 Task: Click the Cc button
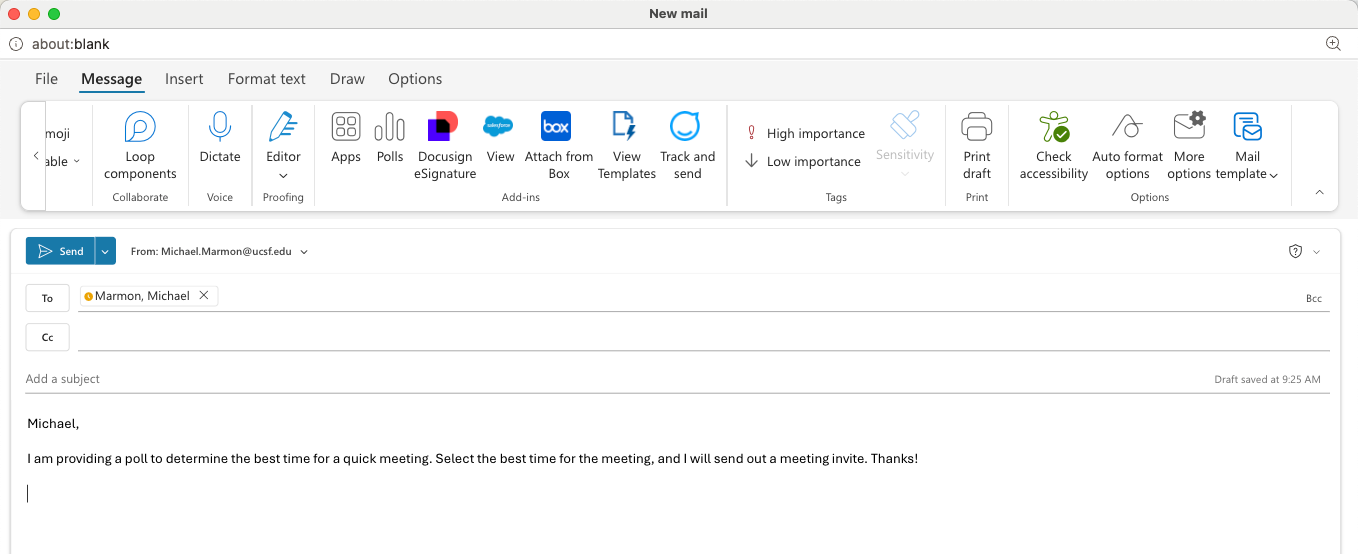[47, 338]
